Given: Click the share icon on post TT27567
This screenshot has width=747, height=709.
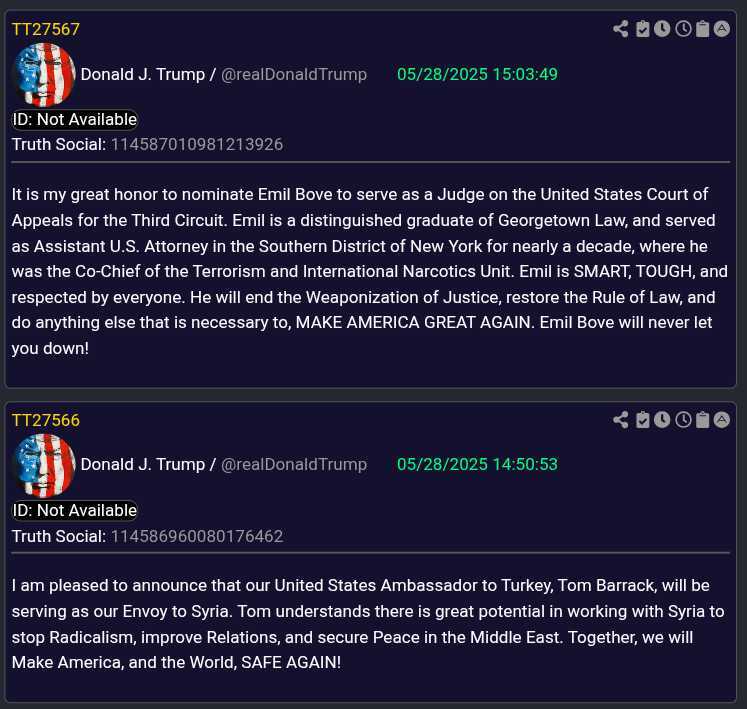Looking at the screenshot, I should (621, 29).
